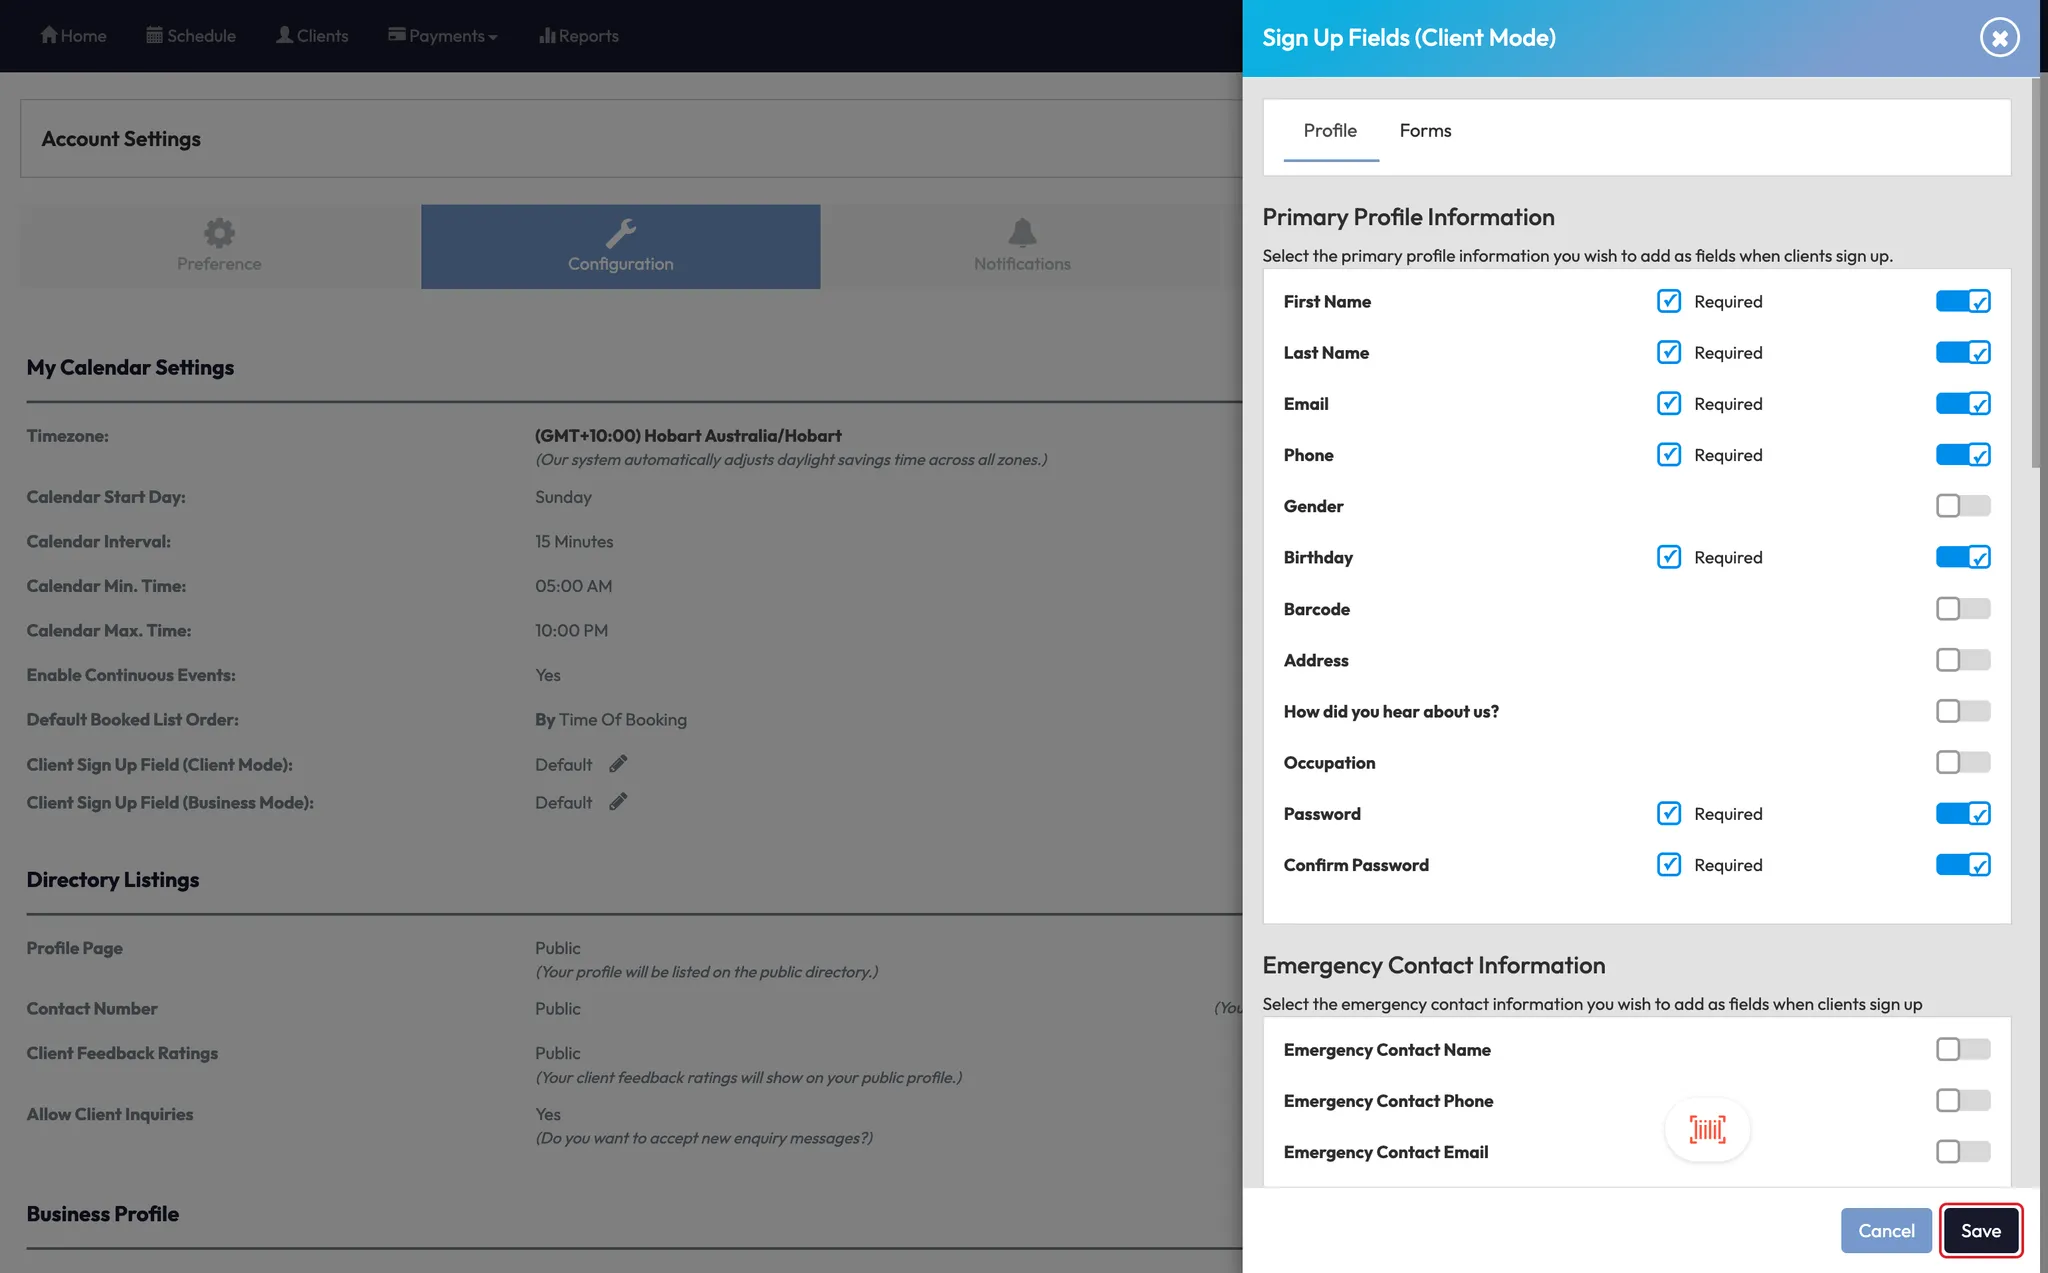Enable the Gender field toggle
This screenshot has height=1273, width=2048.
pyautogui.click(x=1962, y=506)
